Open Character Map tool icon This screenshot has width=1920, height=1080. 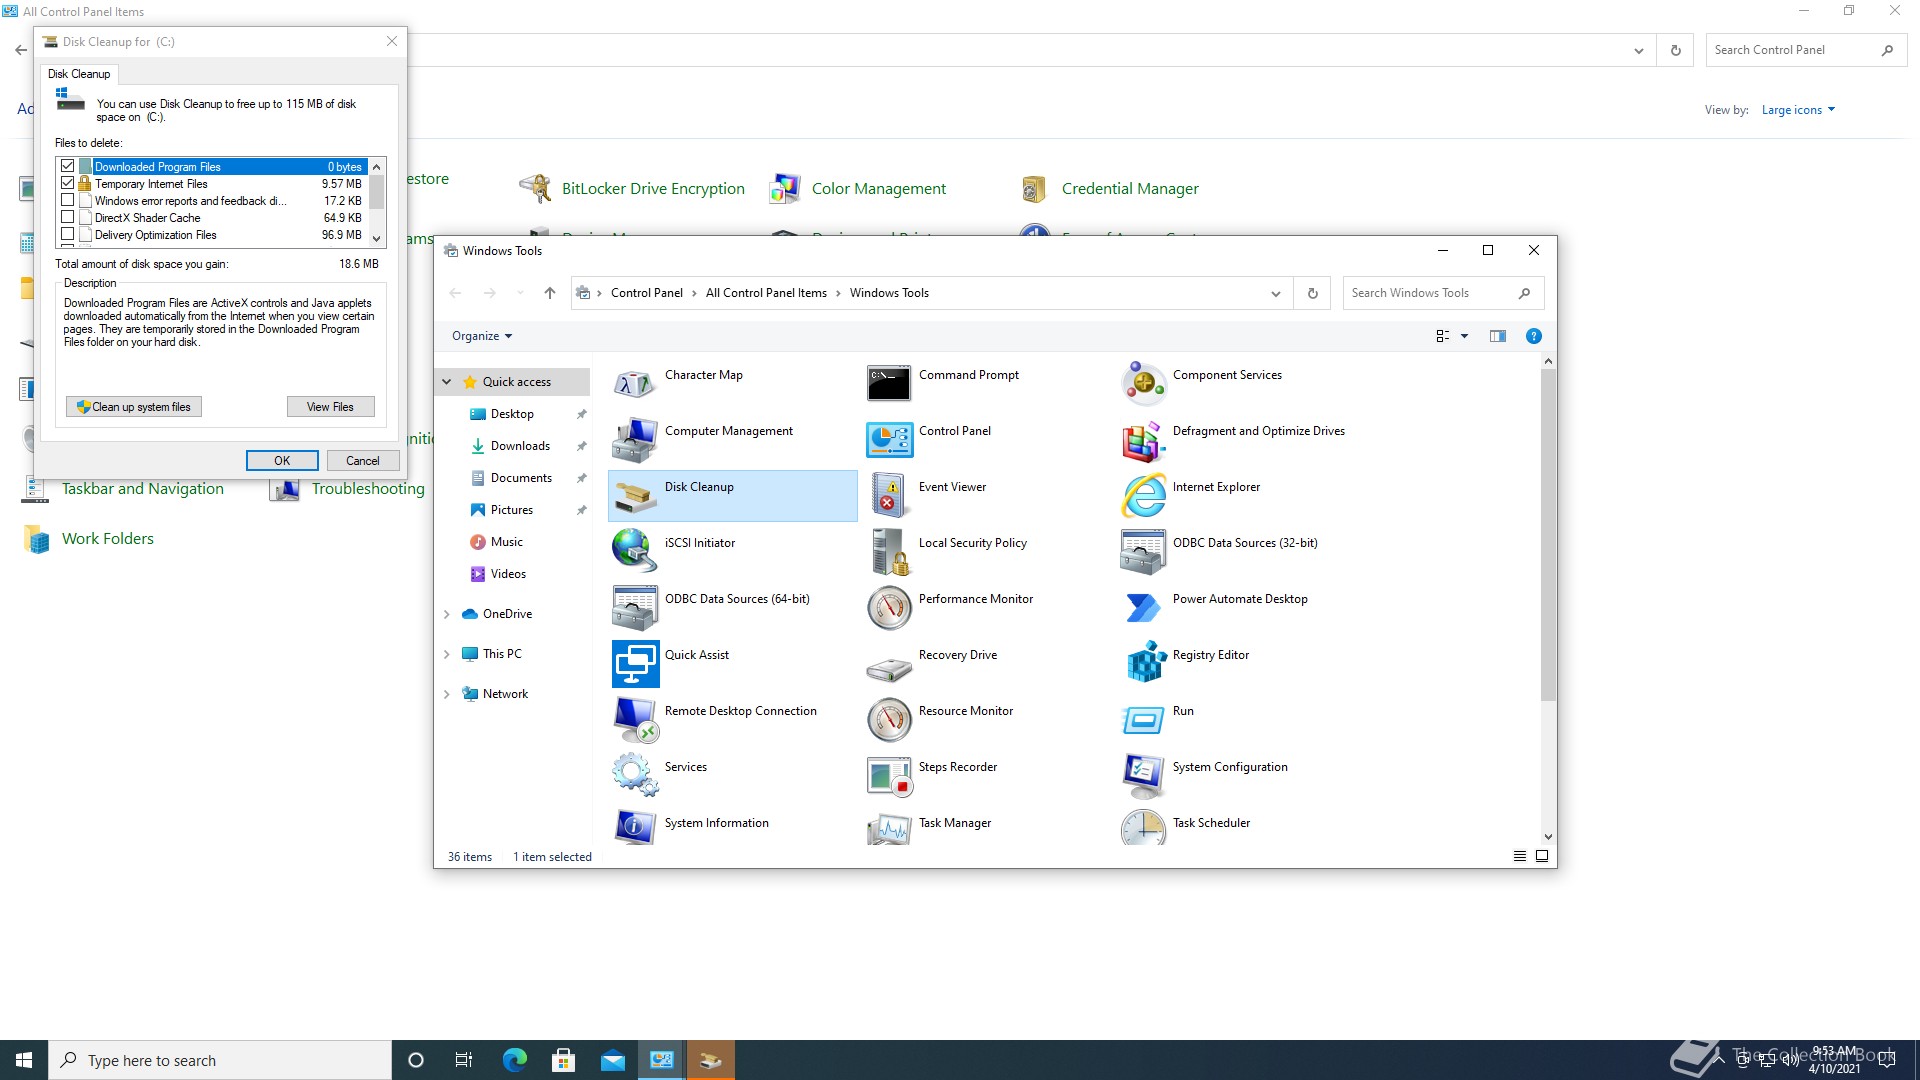635,383
